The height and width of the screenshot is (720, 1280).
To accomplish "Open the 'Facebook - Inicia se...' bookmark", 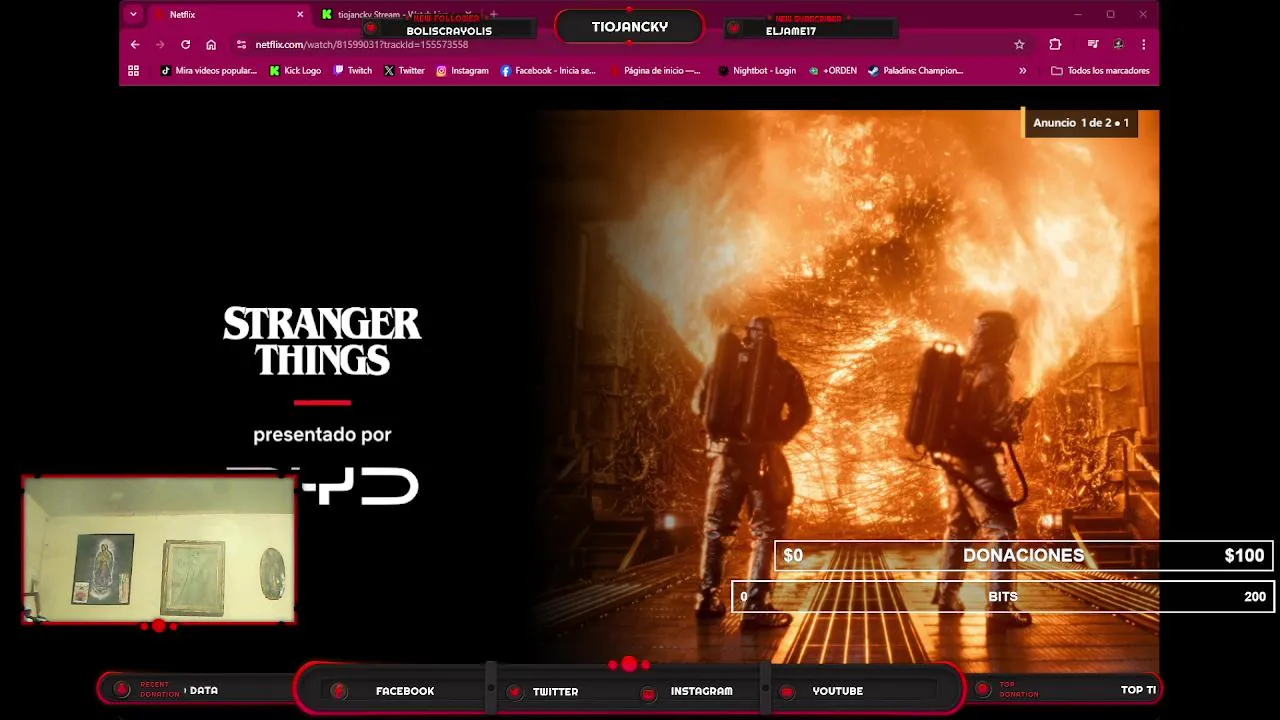I will pyautogui.click(x=548, y=71).
